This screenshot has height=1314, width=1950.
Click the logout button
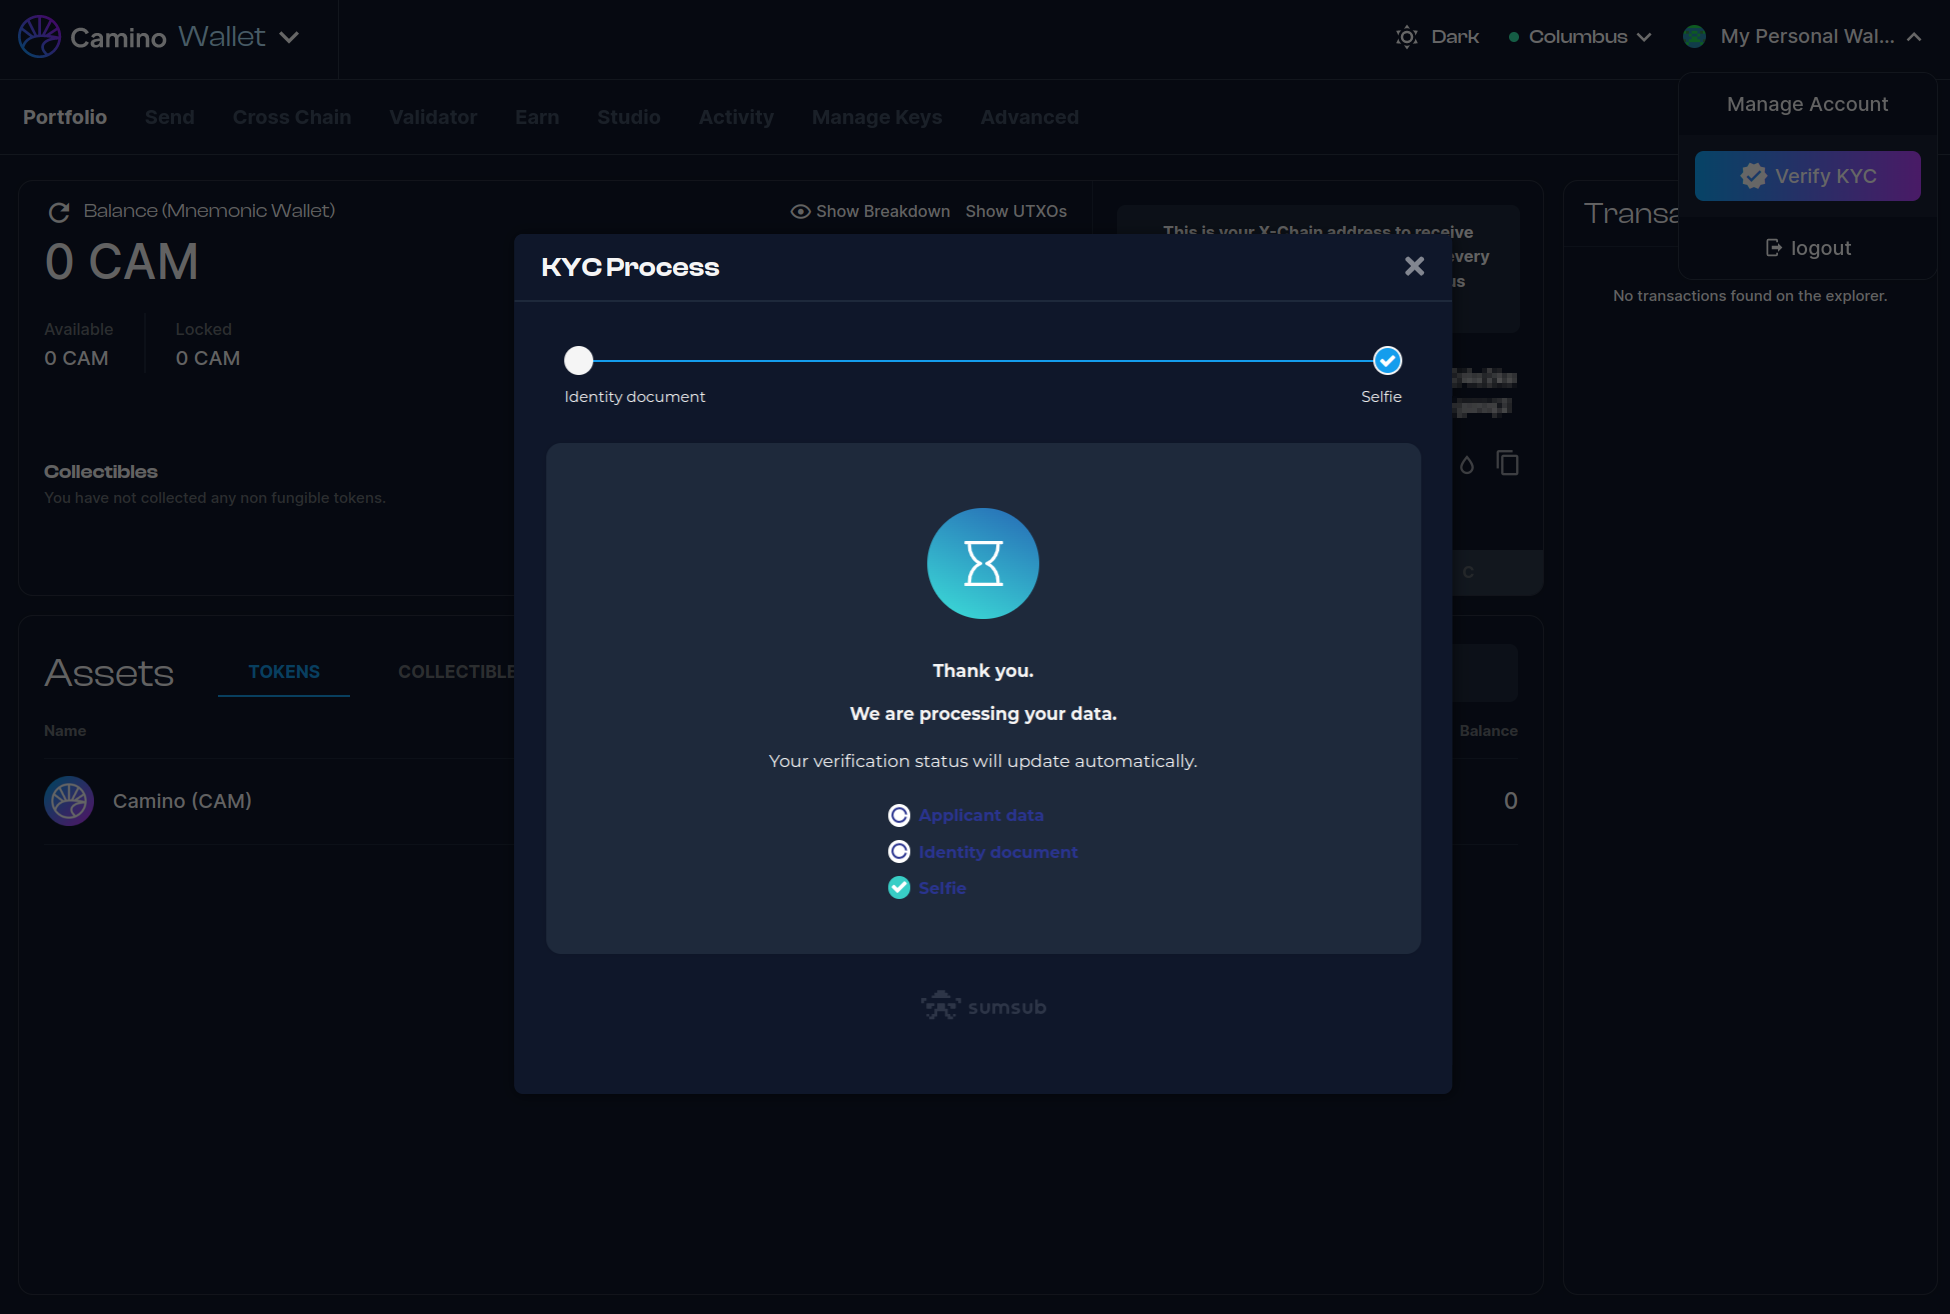click(1807, 248)
